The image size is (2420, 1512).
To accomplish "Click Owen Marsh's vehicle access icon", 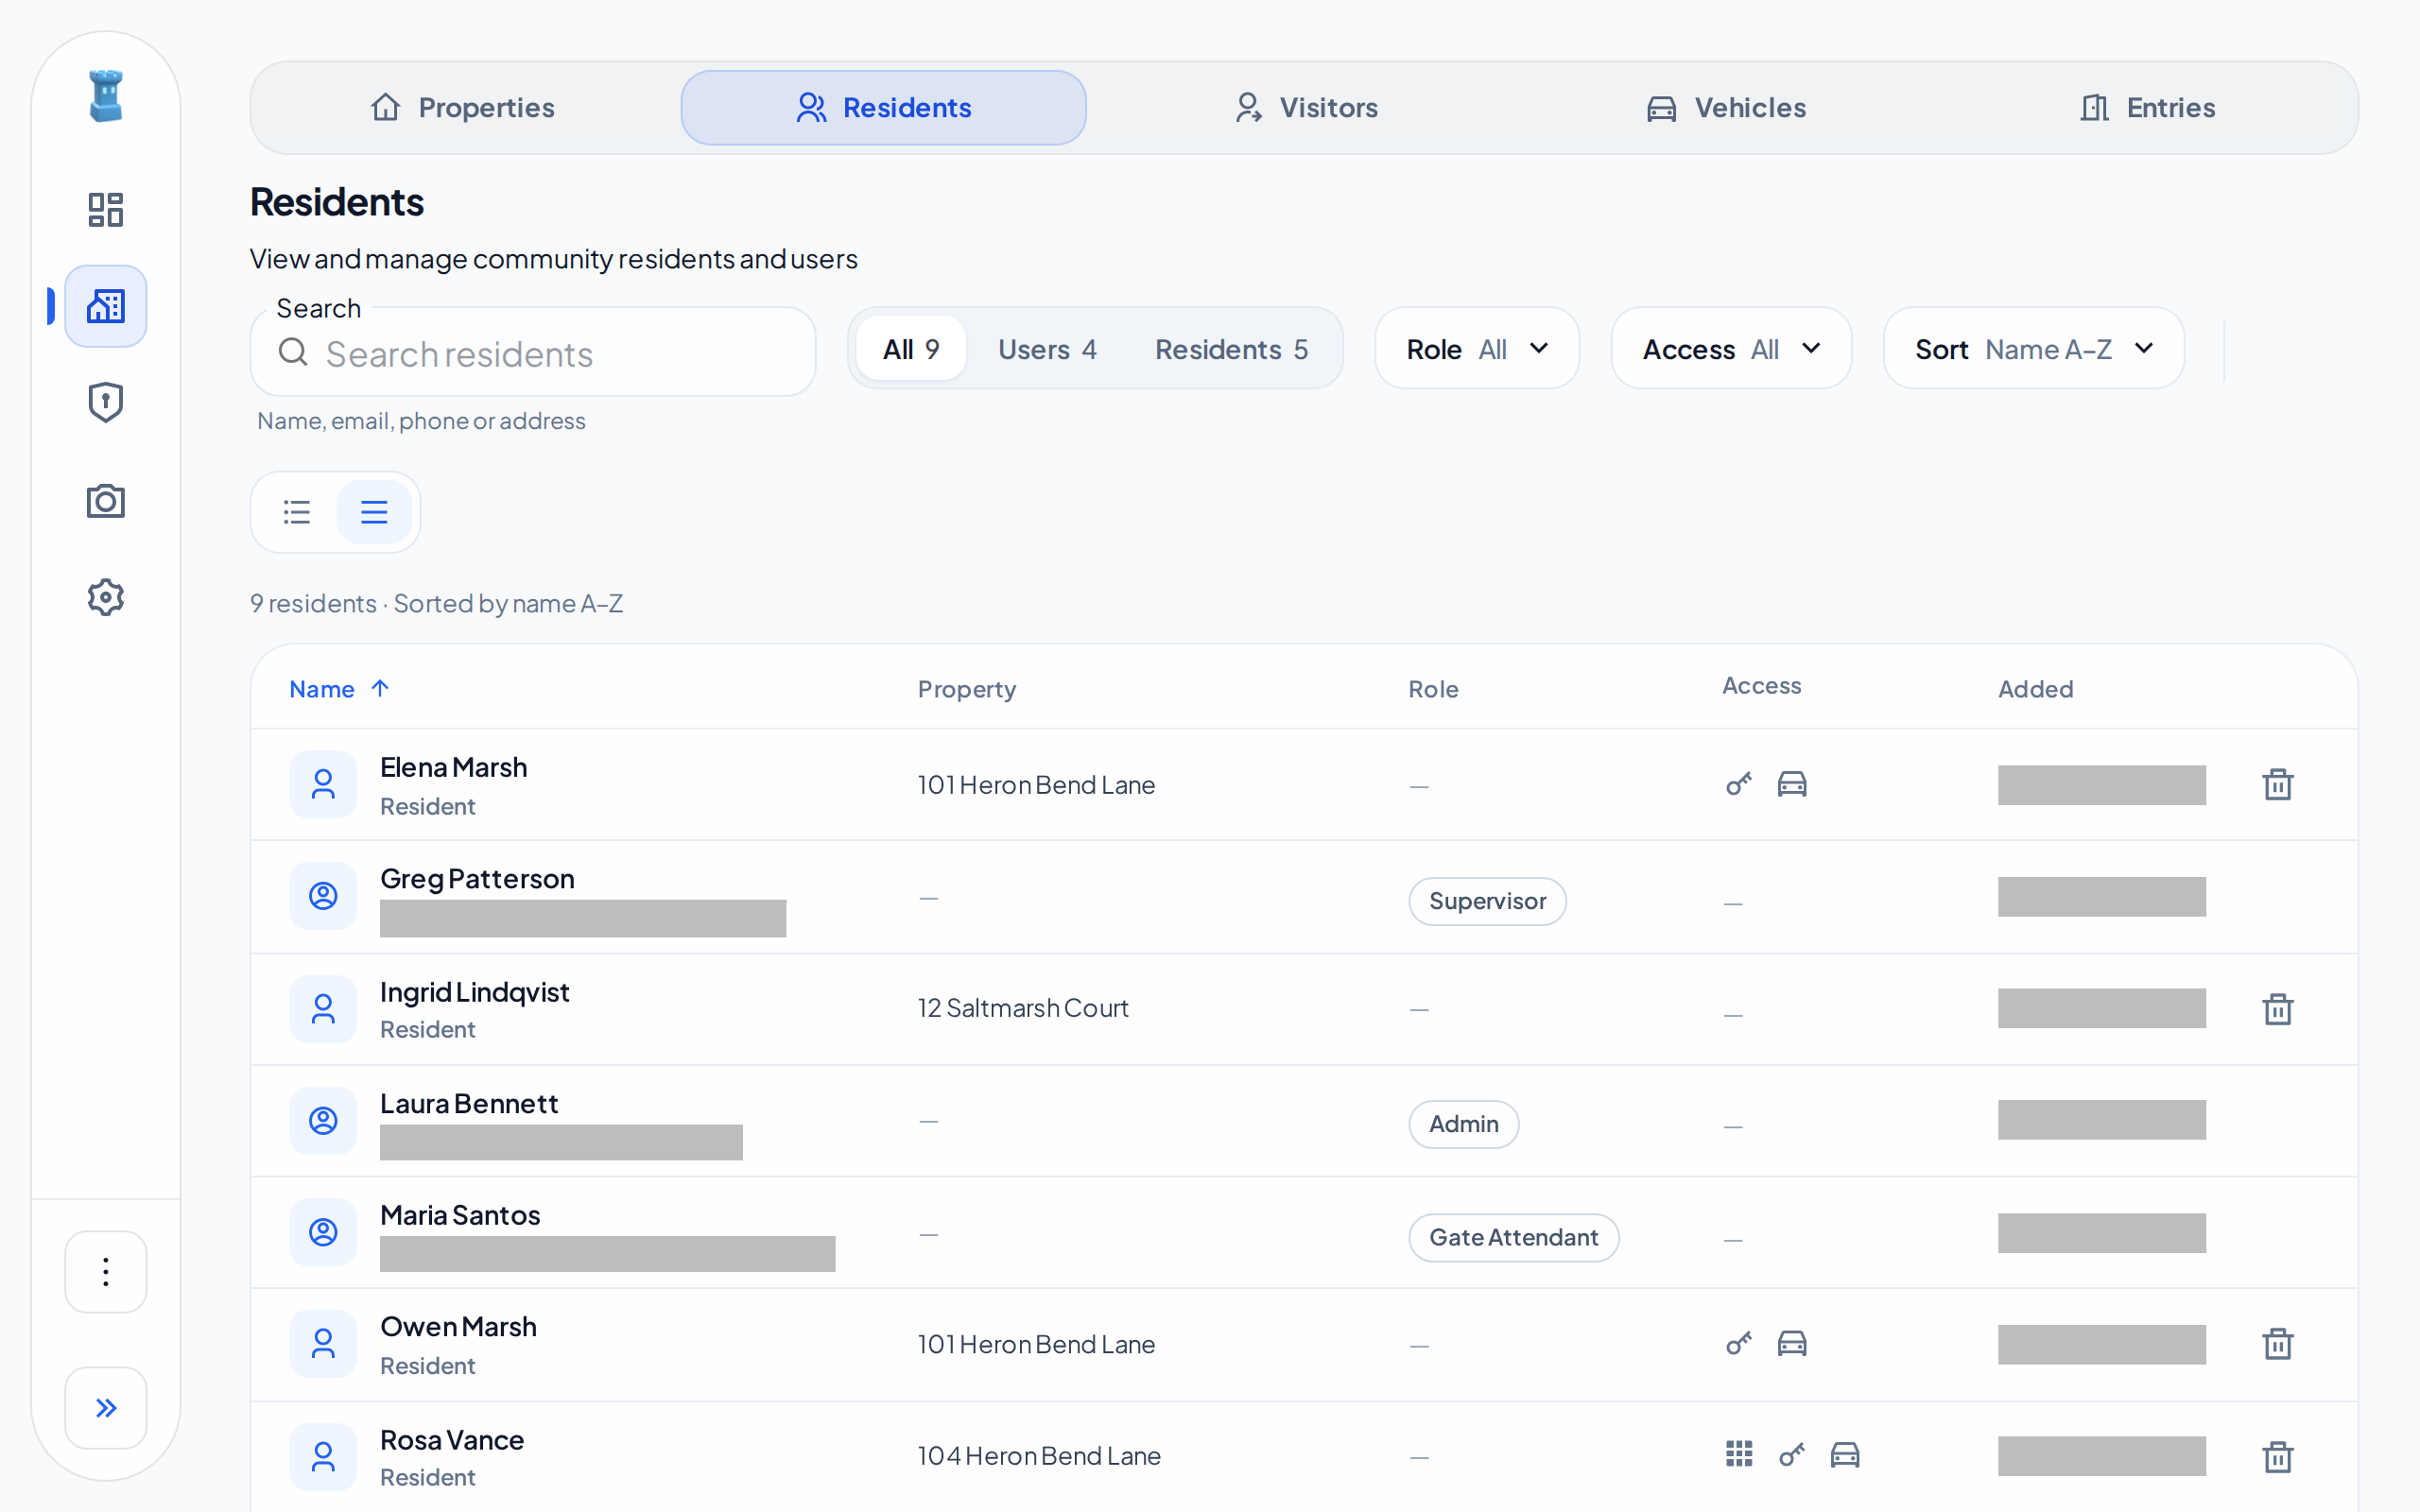I will [x=1792, y=1342].
